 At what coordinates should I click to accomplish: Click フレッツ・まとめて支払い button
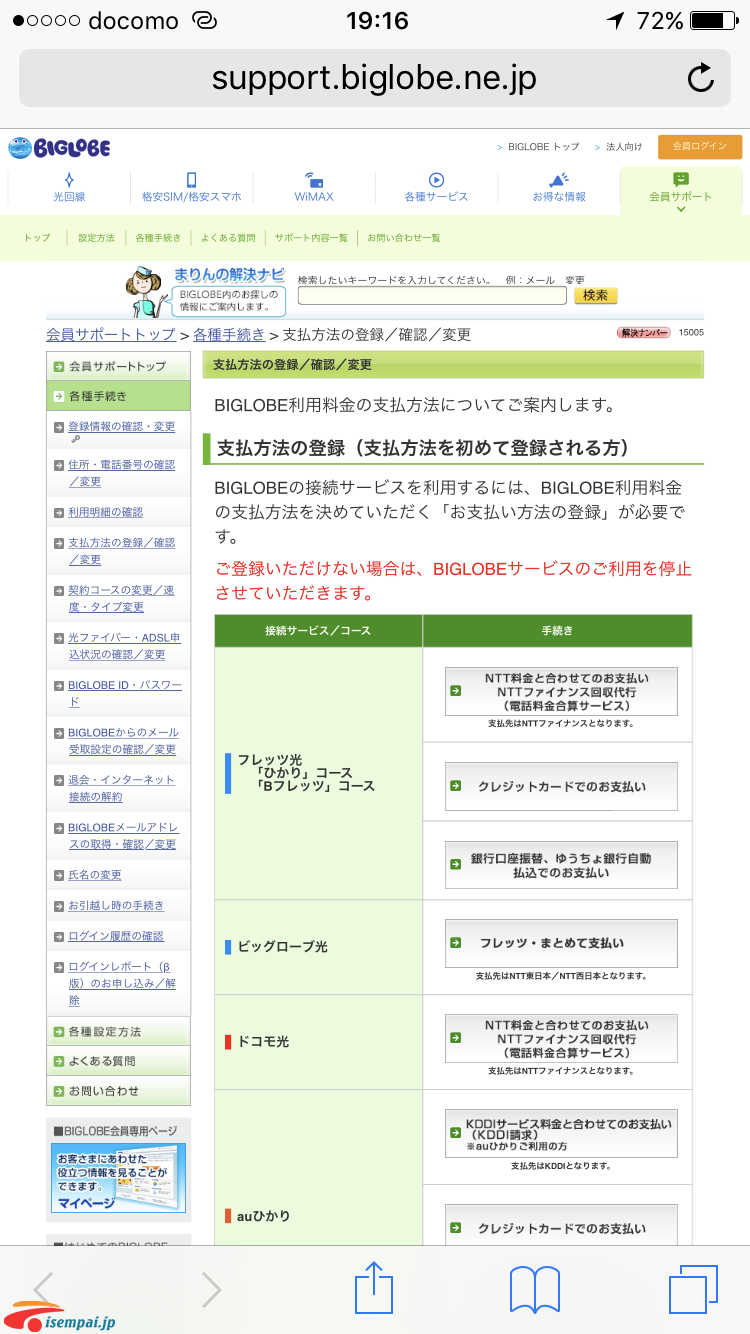click(x=561, y=943)
